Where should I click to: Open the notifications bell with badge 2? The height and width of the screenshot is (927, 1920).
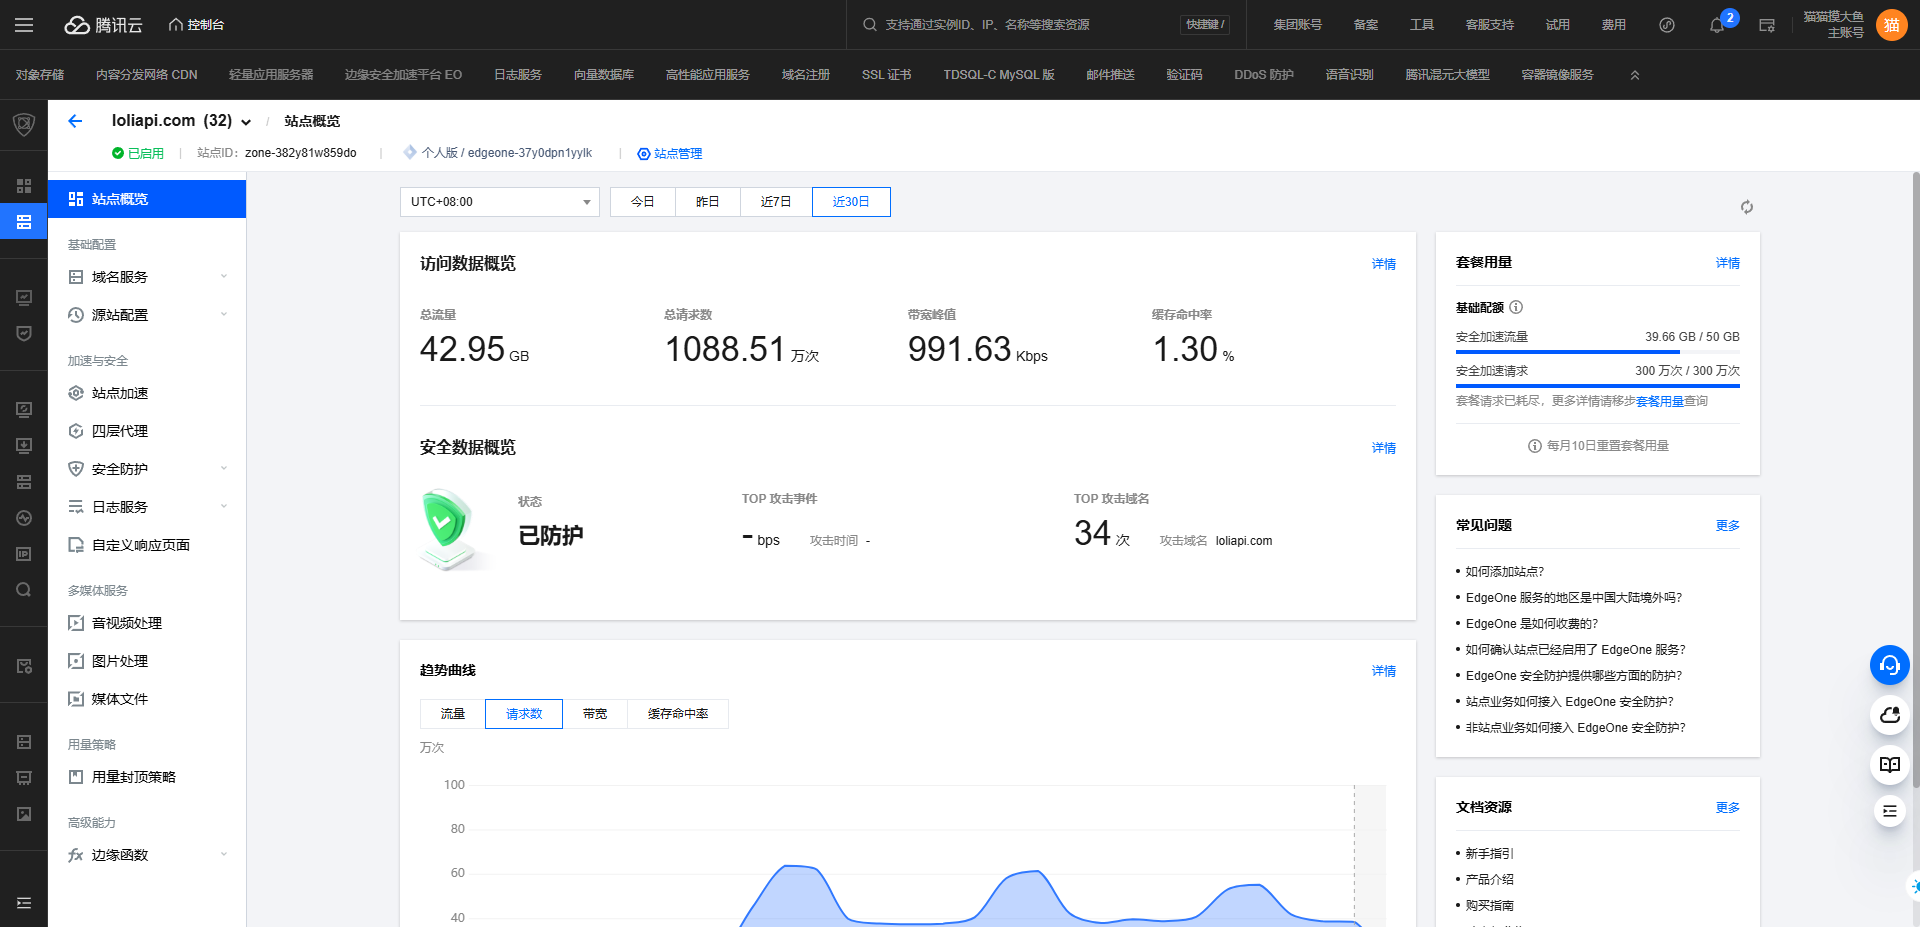[1716, 25]
